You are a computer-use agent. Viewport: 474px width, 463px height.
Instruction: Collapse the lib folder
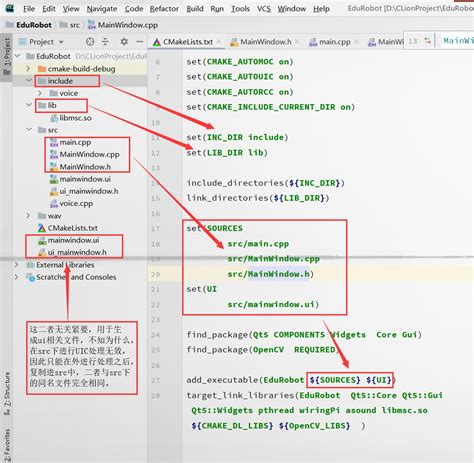pyautogui.click(x=29, y=105)
